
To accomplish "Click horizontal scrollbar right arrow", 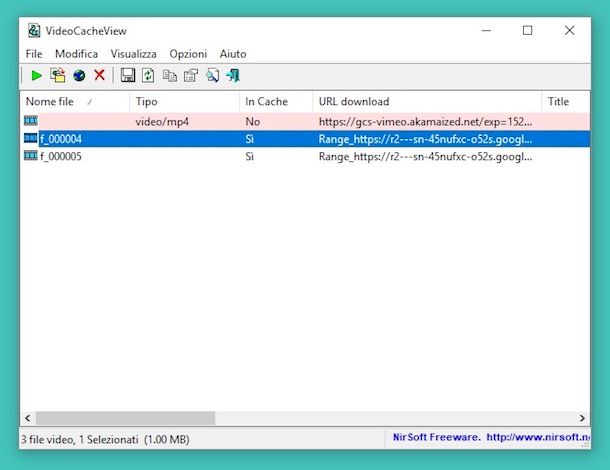I will (x=582, y=418).
